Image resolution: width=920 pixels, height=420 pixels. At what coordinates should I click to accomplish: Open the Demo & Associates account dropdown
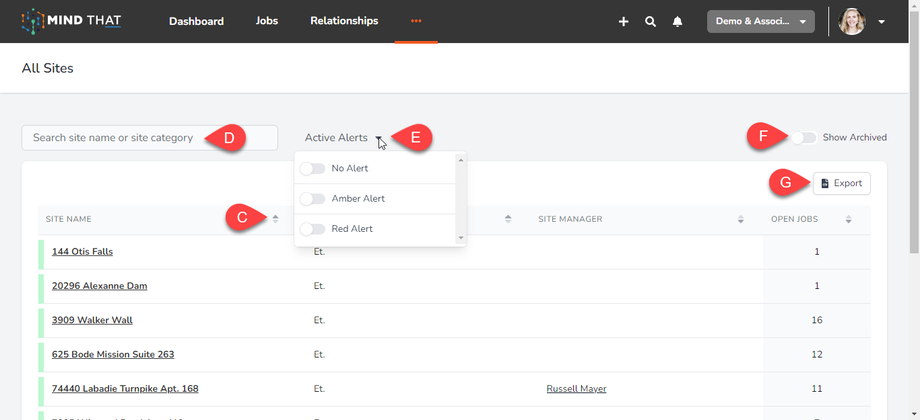click(760, 21)
